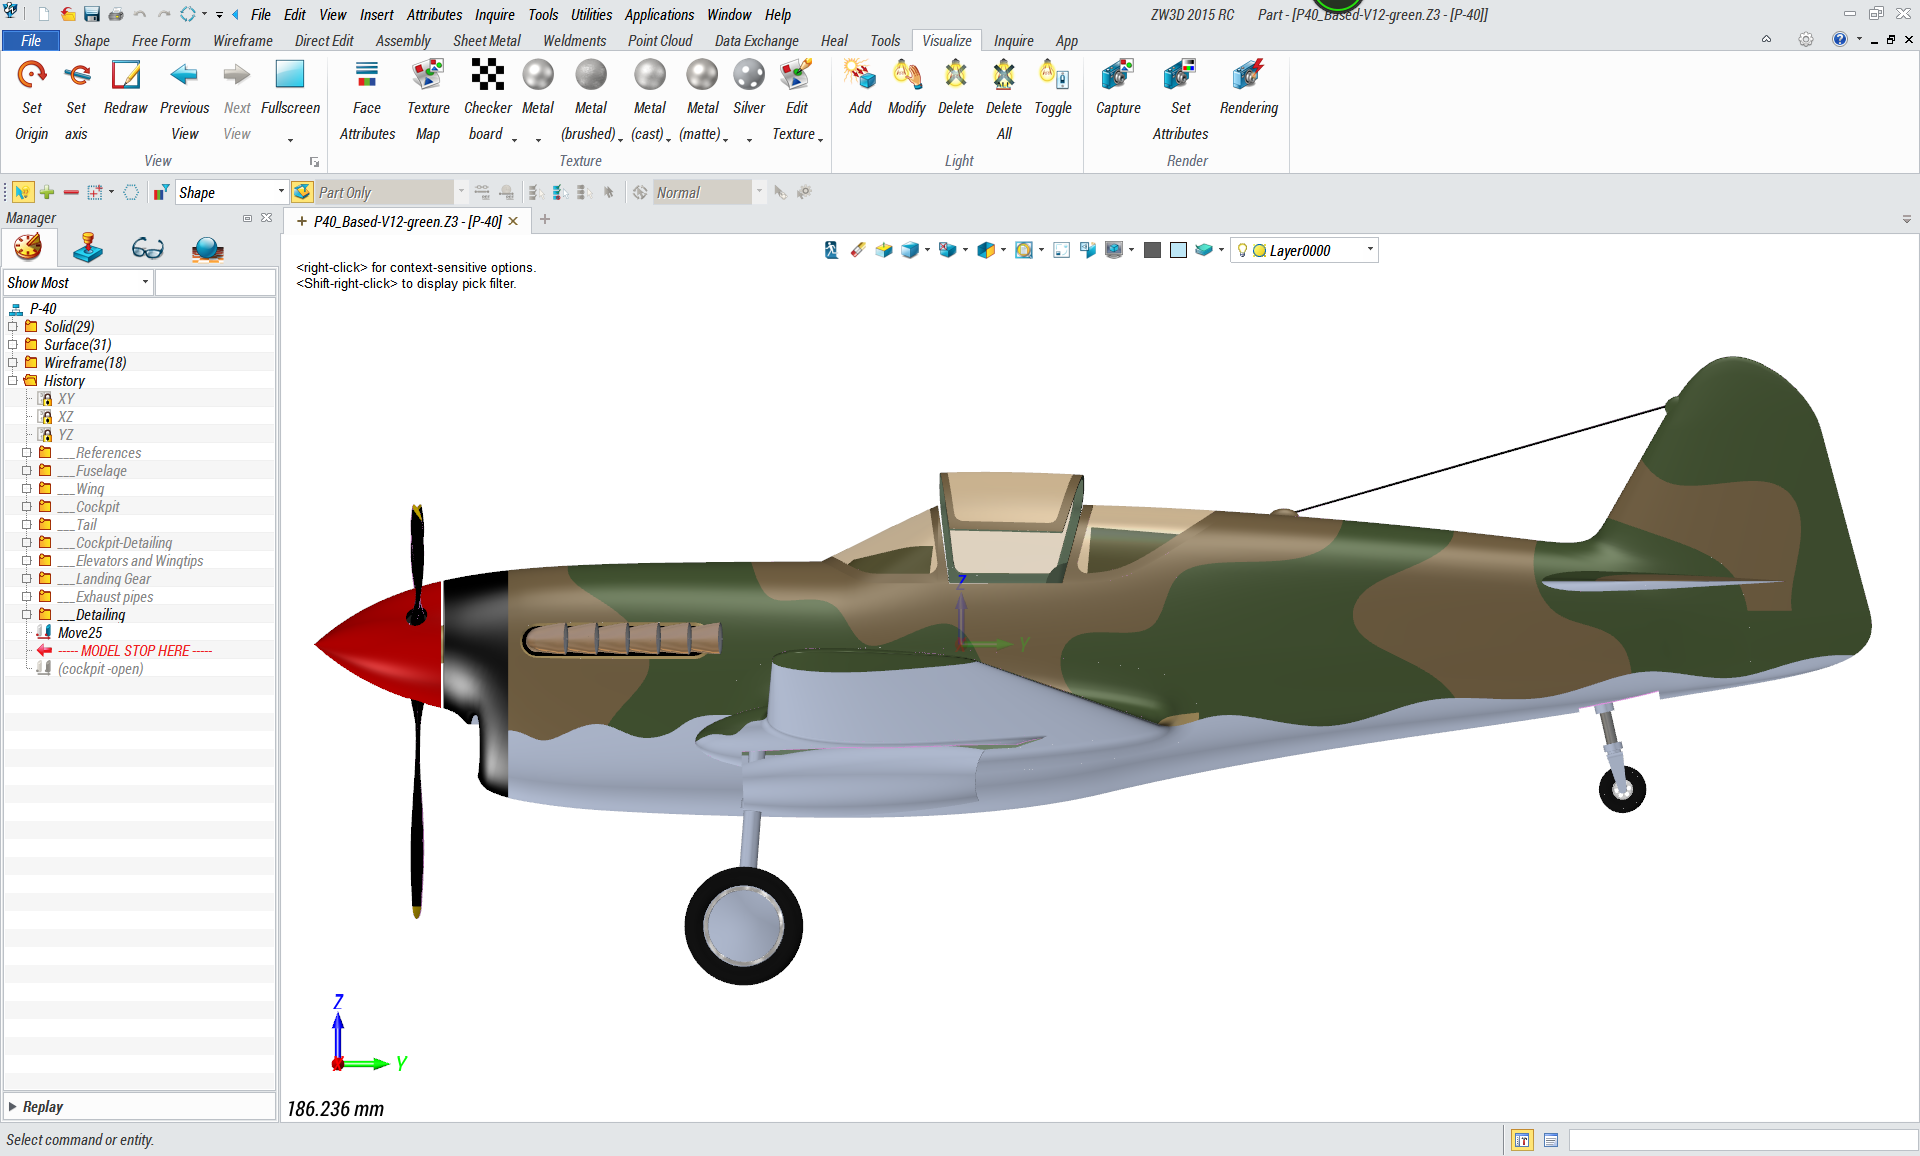Apply the Silver texture
This screenshot has height=1156, width=1920.
(x=748, y=76)
